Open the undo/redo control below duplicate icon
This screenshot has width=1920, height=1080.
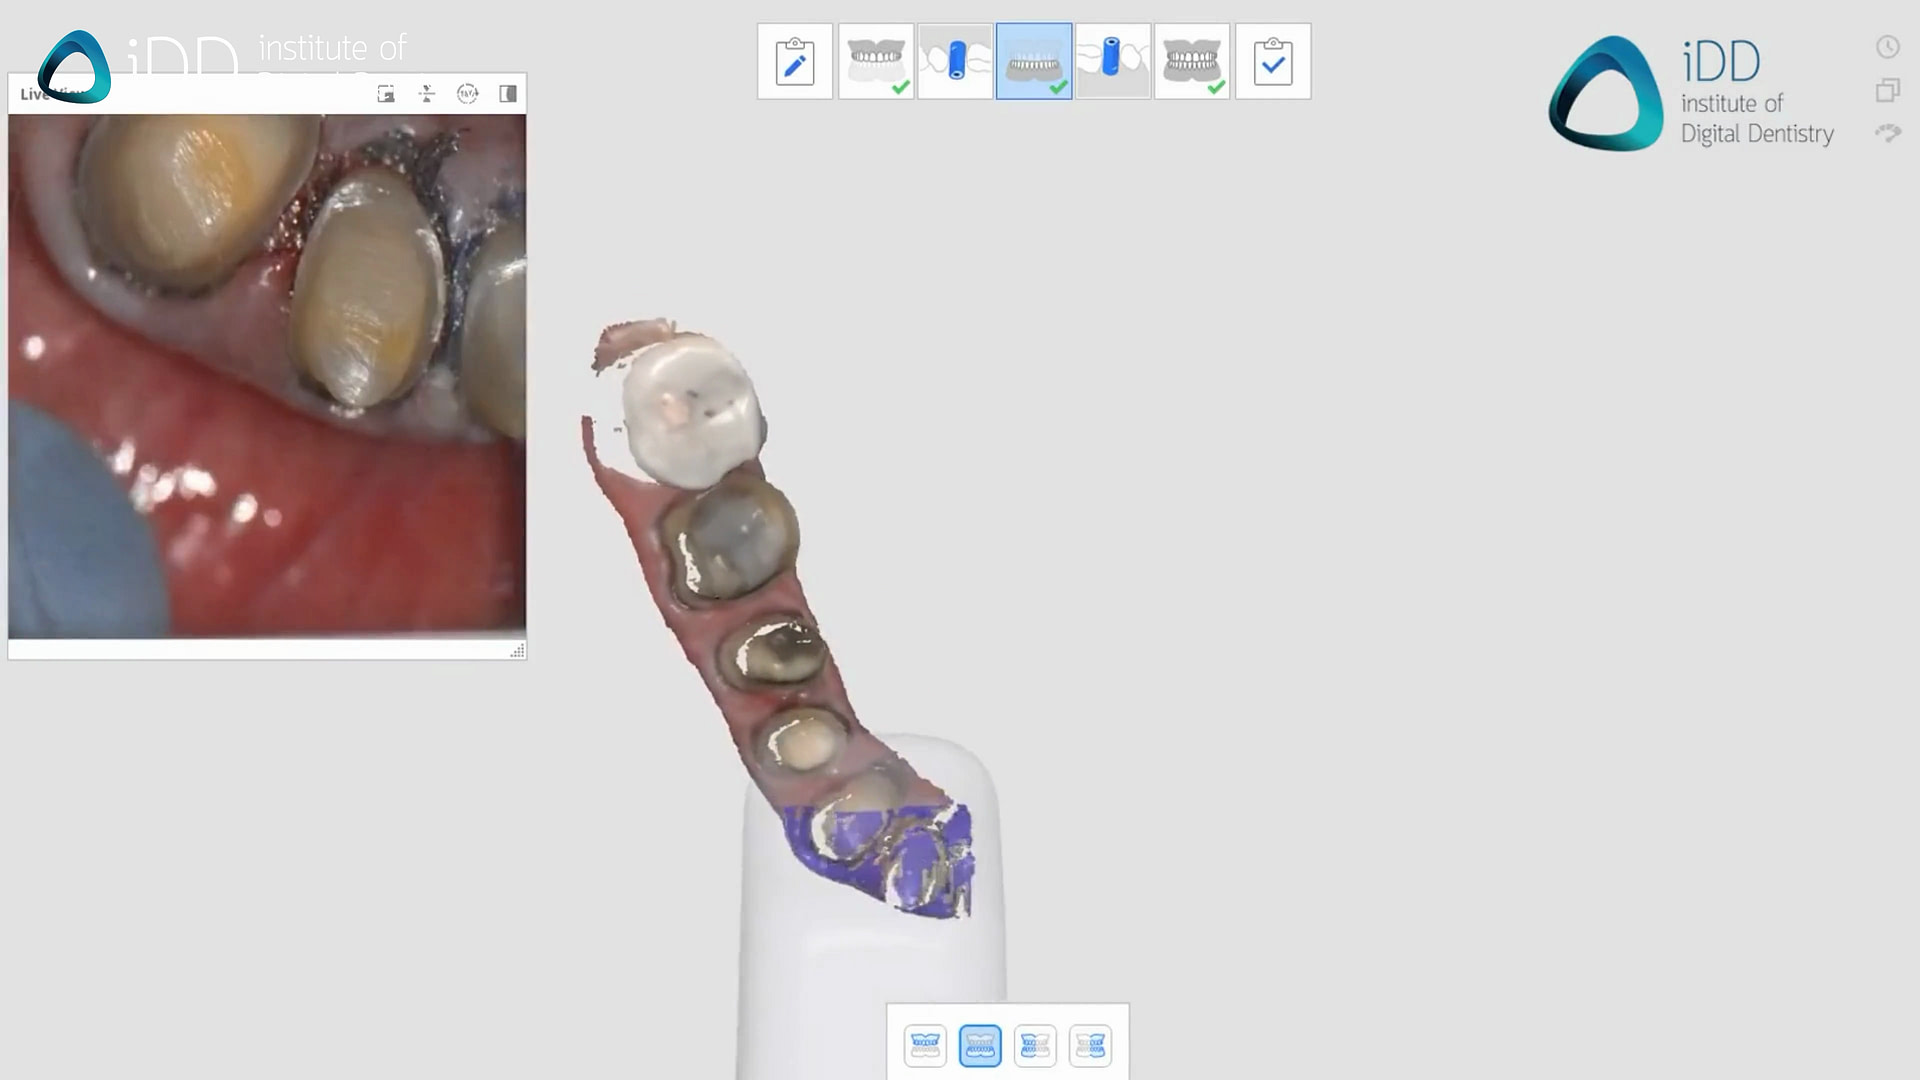pyautogui.click(x=1888, y=133)
